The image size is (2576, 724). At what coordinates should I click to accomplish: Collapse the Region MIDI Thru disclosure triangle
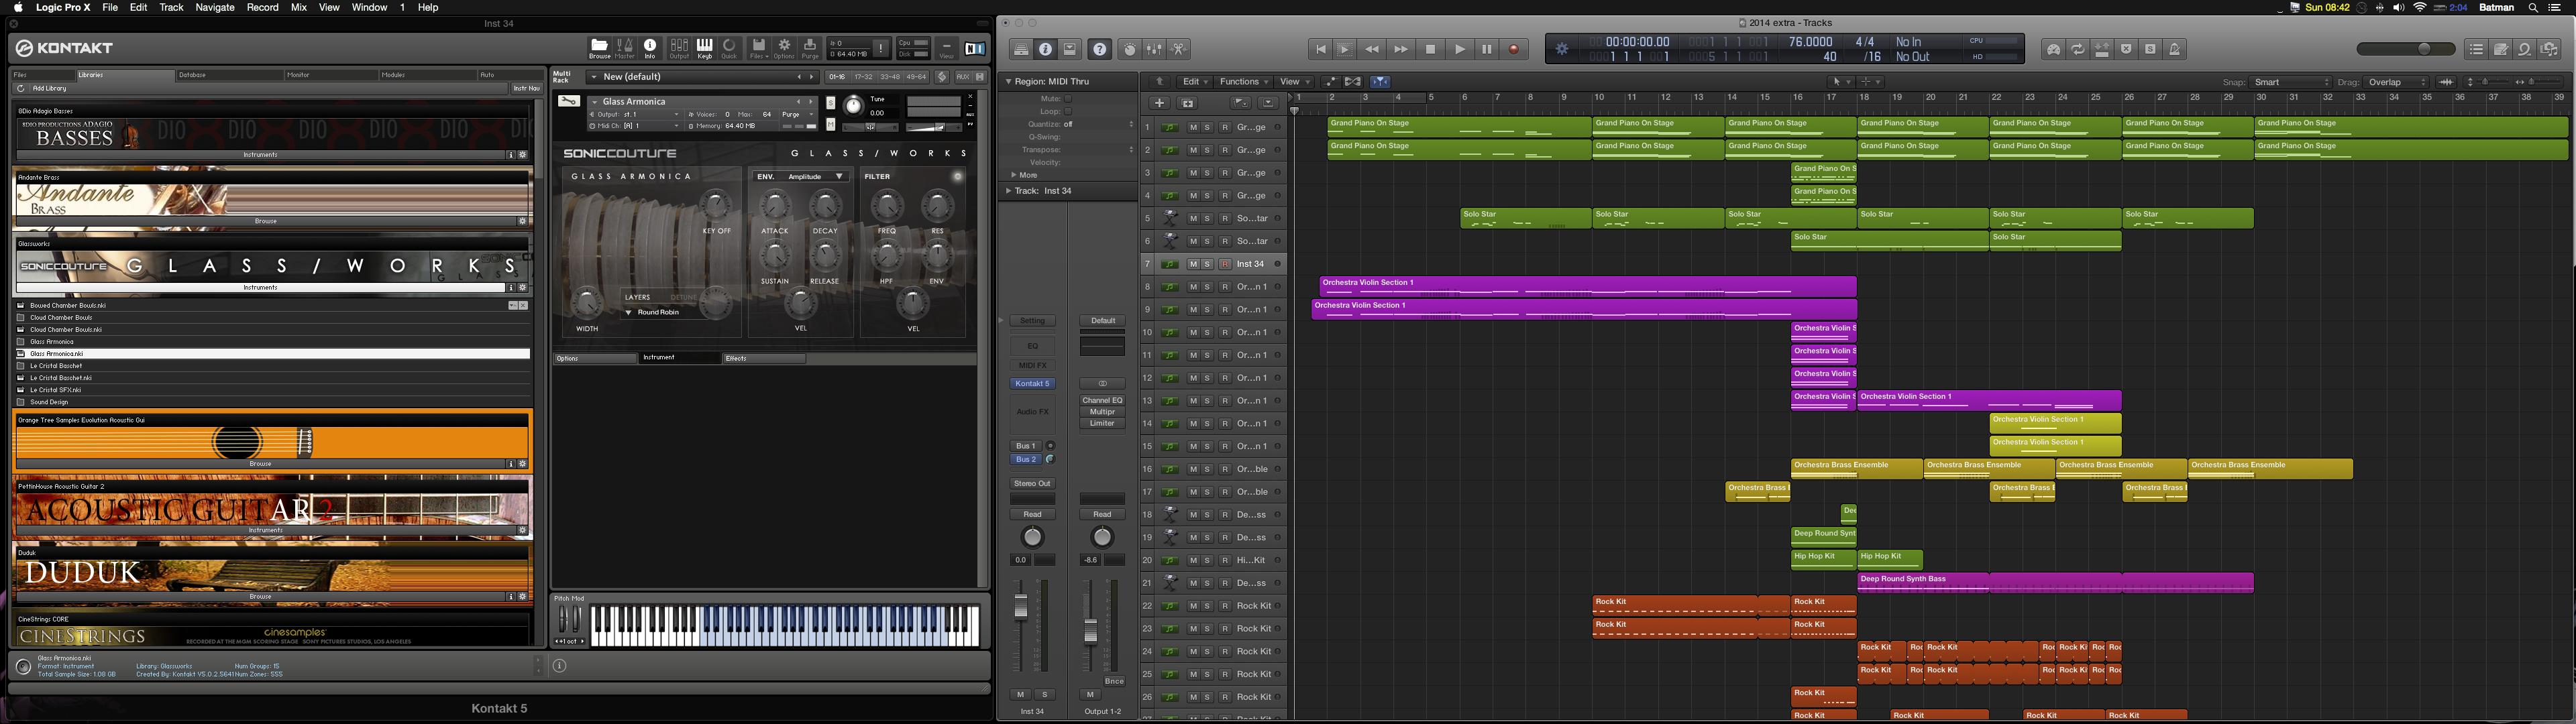tap(1009, 81)
